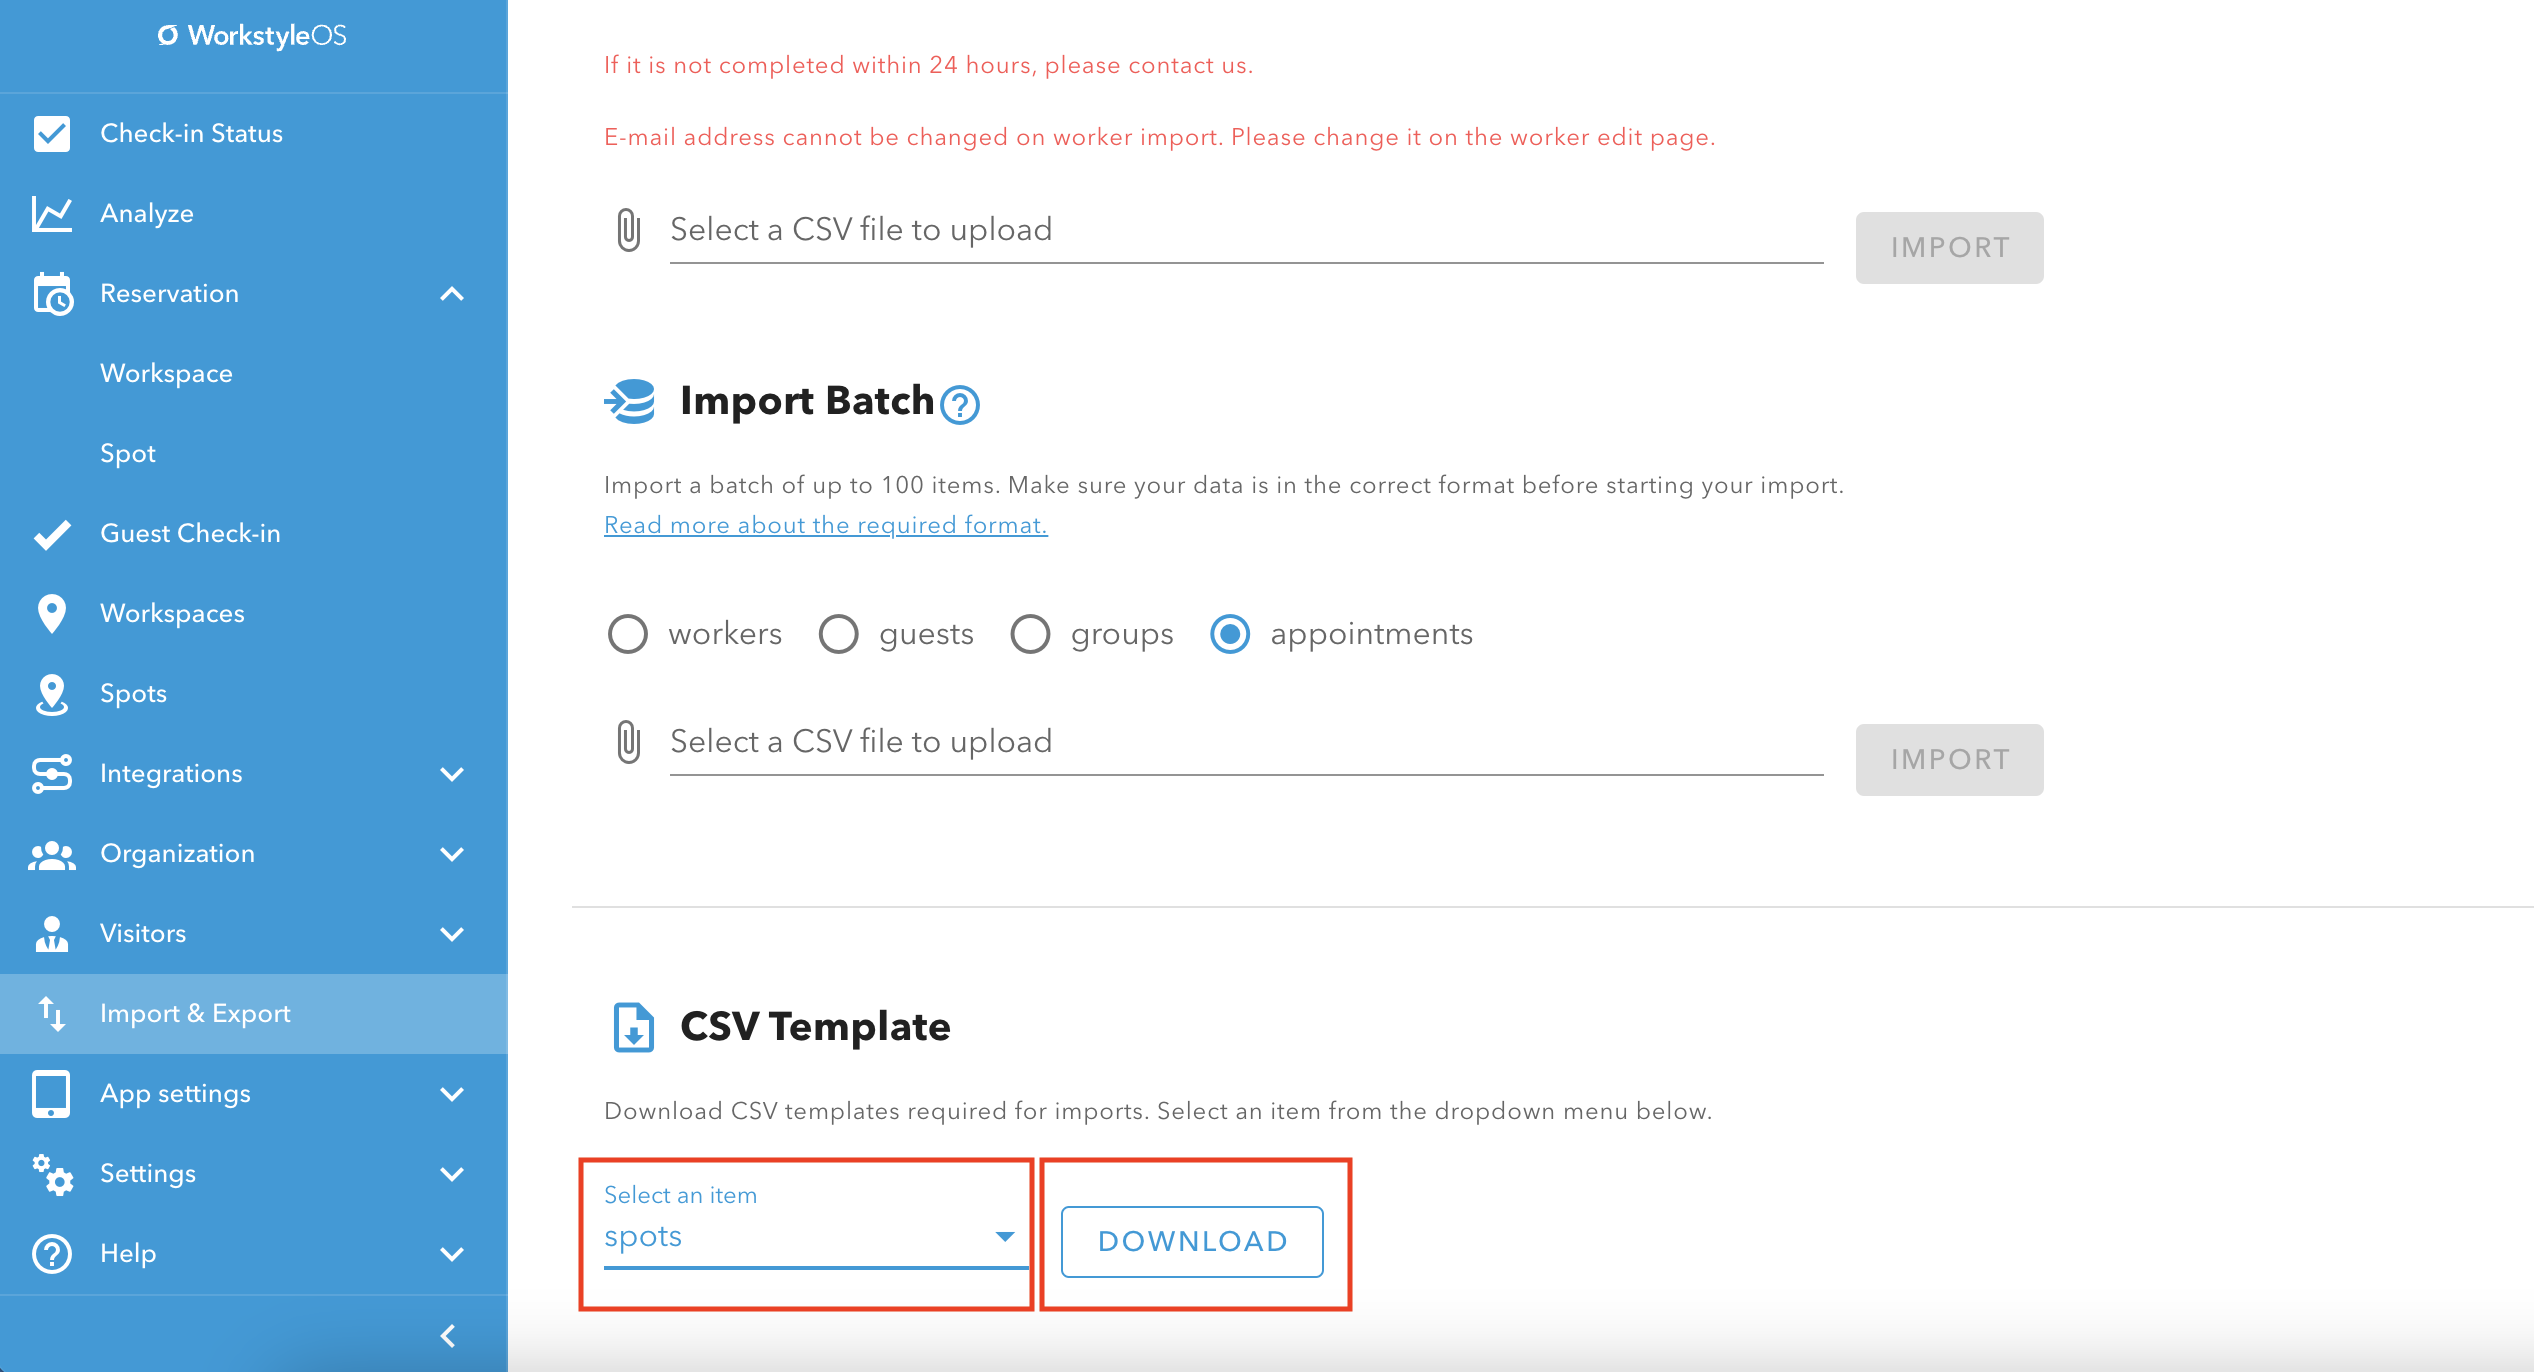This screenshot has height=1372, width=2534.
Task: Click the Import Batch help question-mark icon
Action: coord(960,405)
